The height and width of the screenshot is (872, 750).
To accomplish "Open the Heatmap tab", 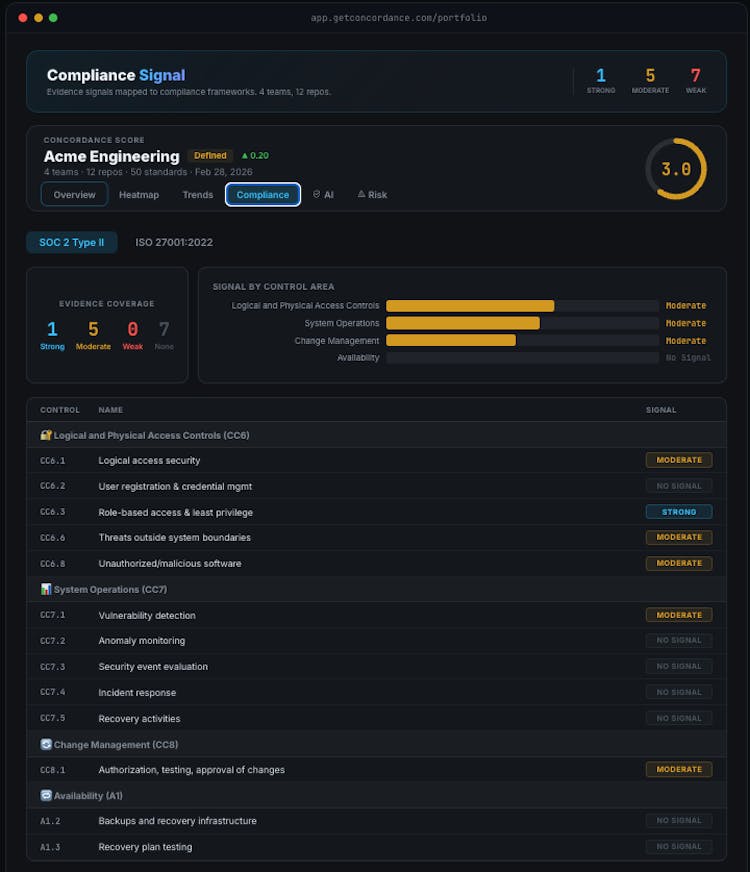I will click(139, 195).
